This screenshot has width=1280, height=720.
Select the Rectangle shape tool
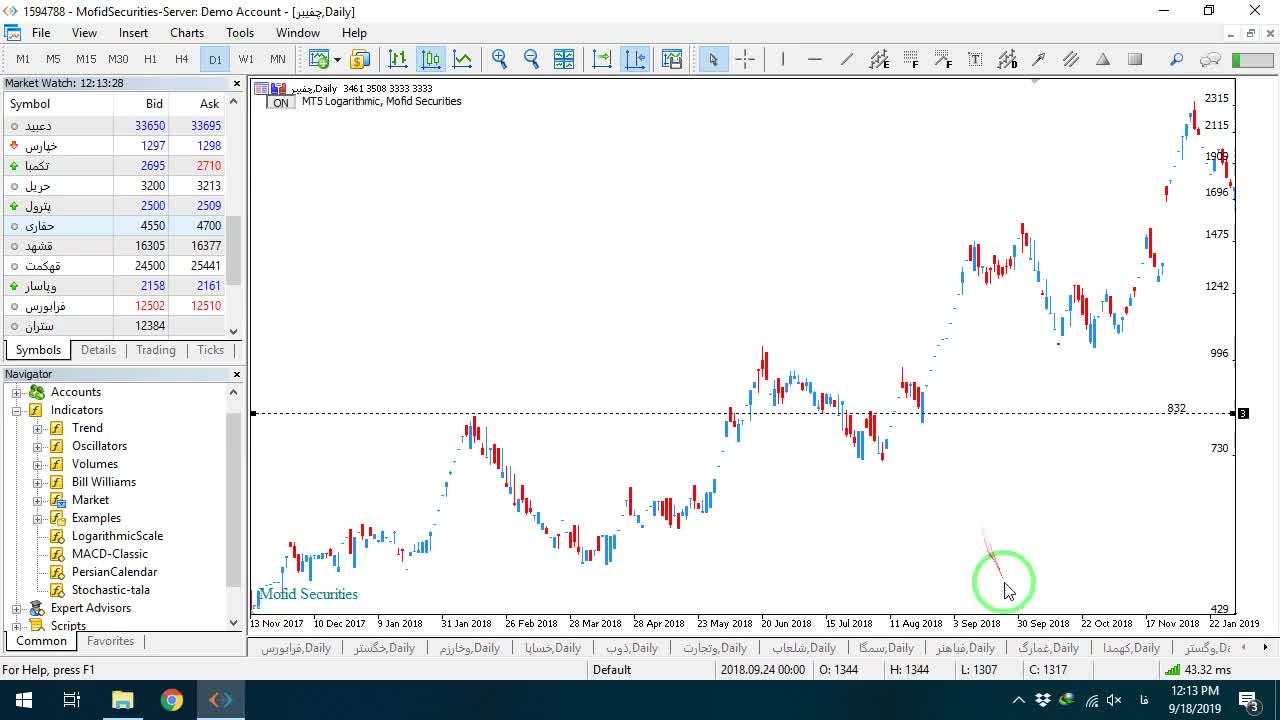click(x=1135, y=59)
